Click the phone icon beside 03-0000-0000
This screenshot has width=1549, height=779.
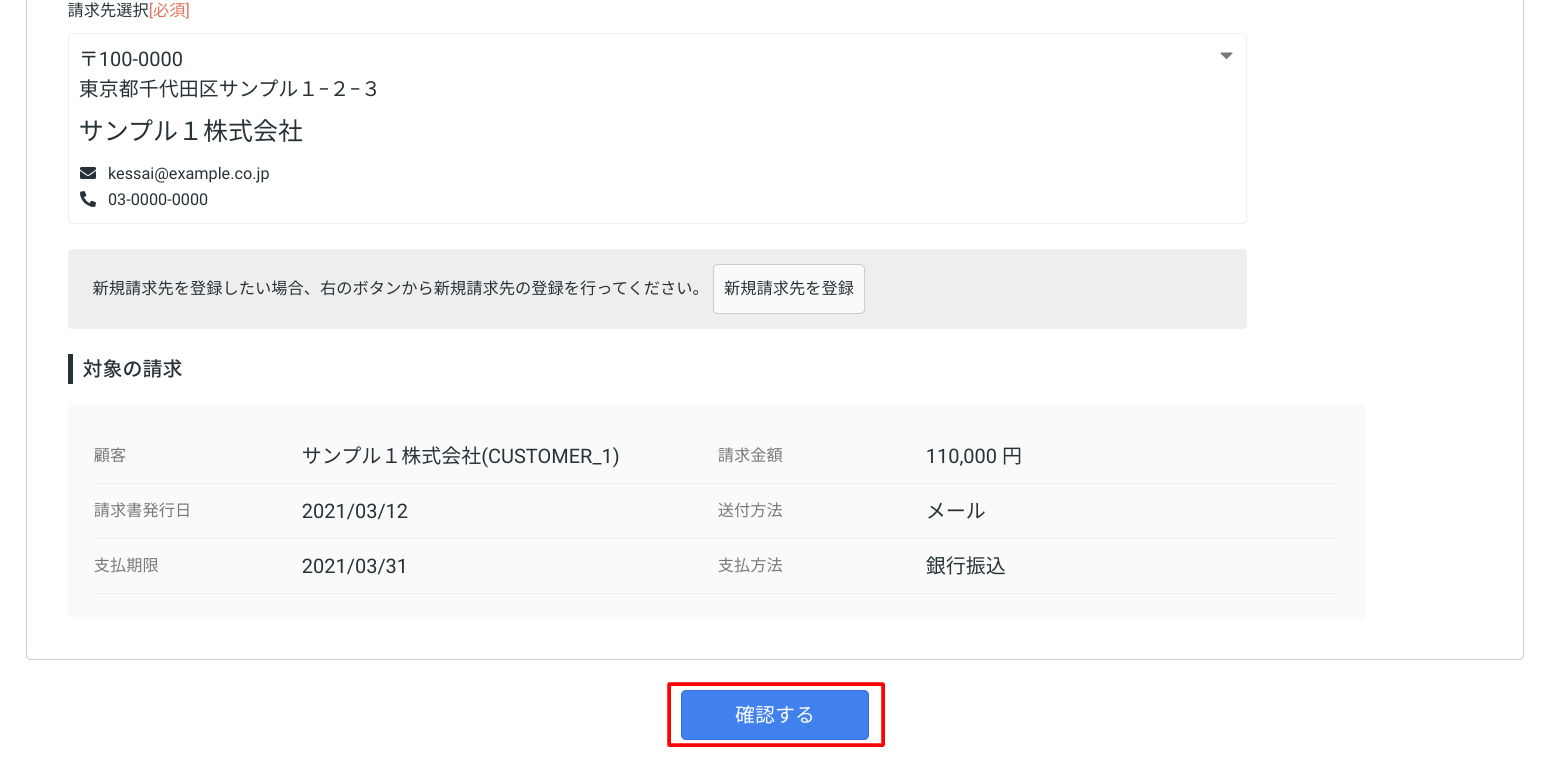[88, 199]
